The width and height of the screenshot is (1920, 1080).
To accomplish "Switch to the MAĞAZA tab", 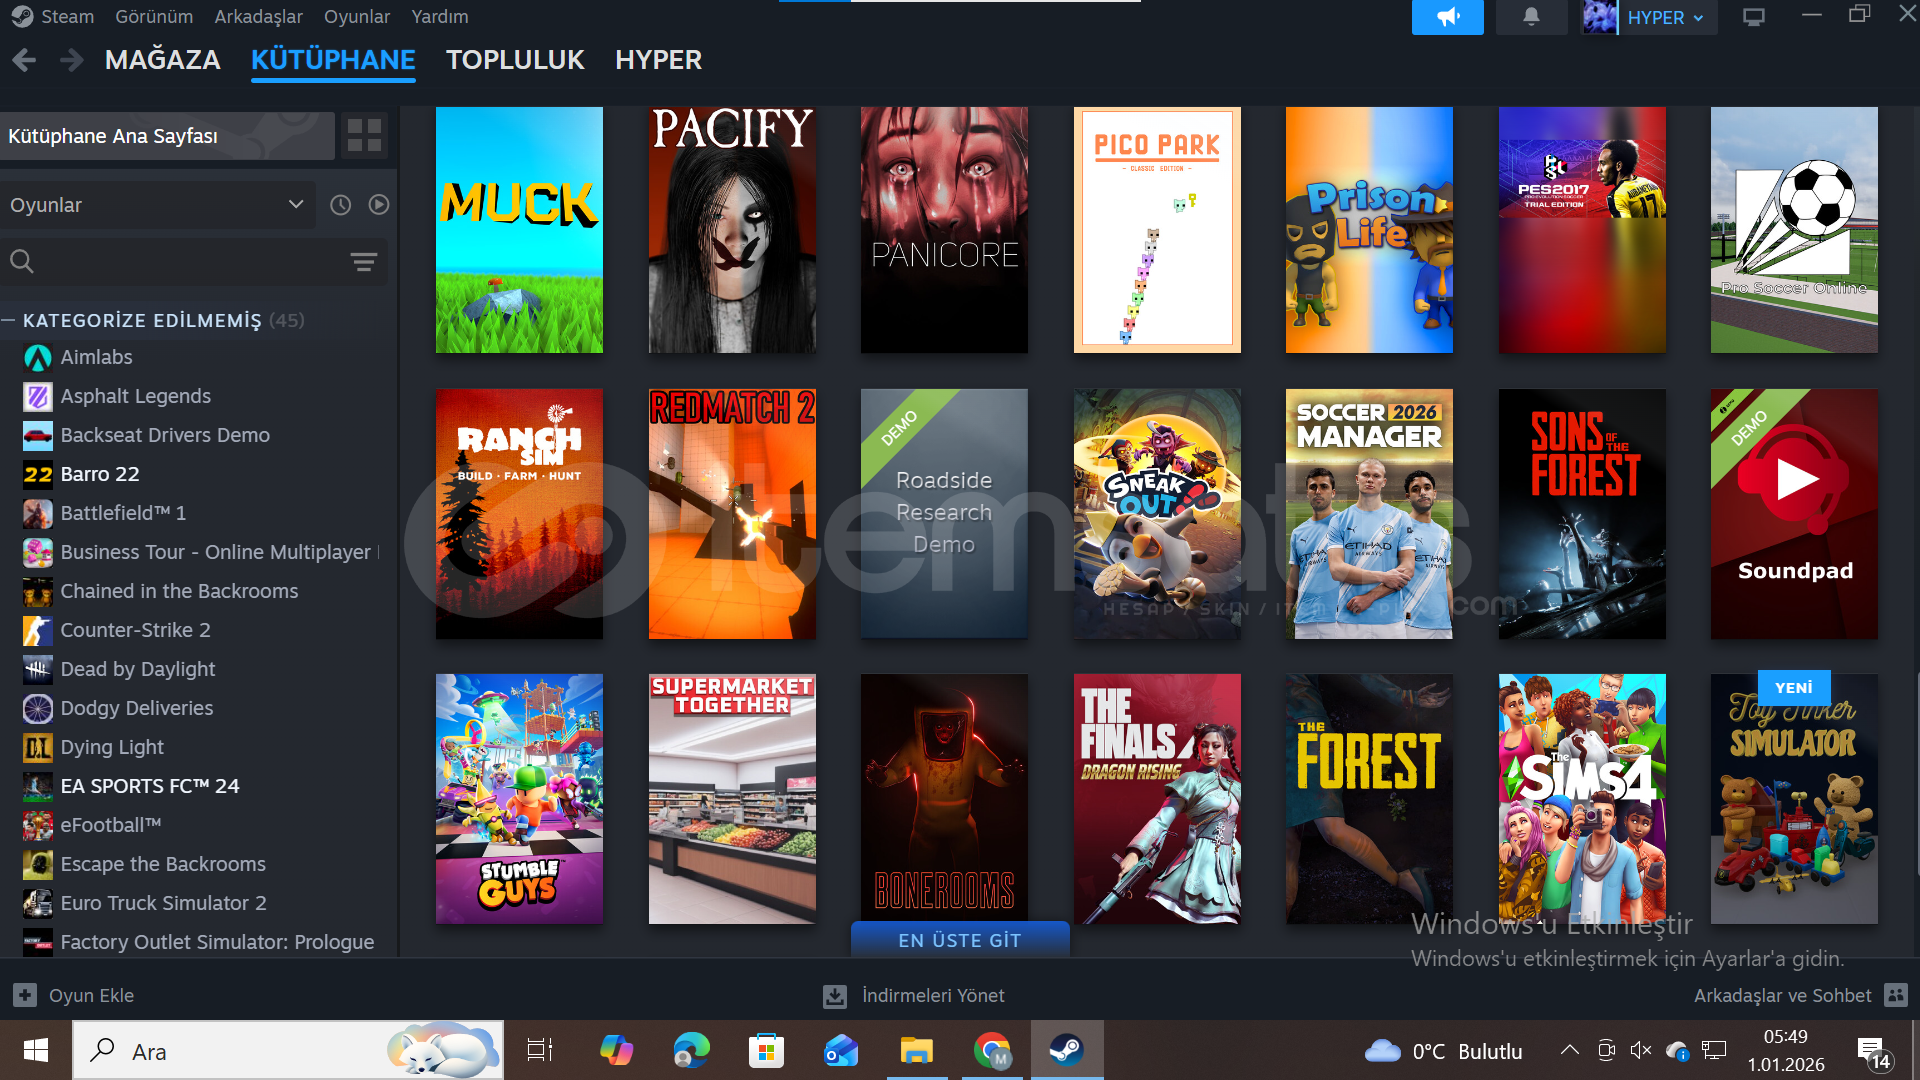I will tap(162, 60).
